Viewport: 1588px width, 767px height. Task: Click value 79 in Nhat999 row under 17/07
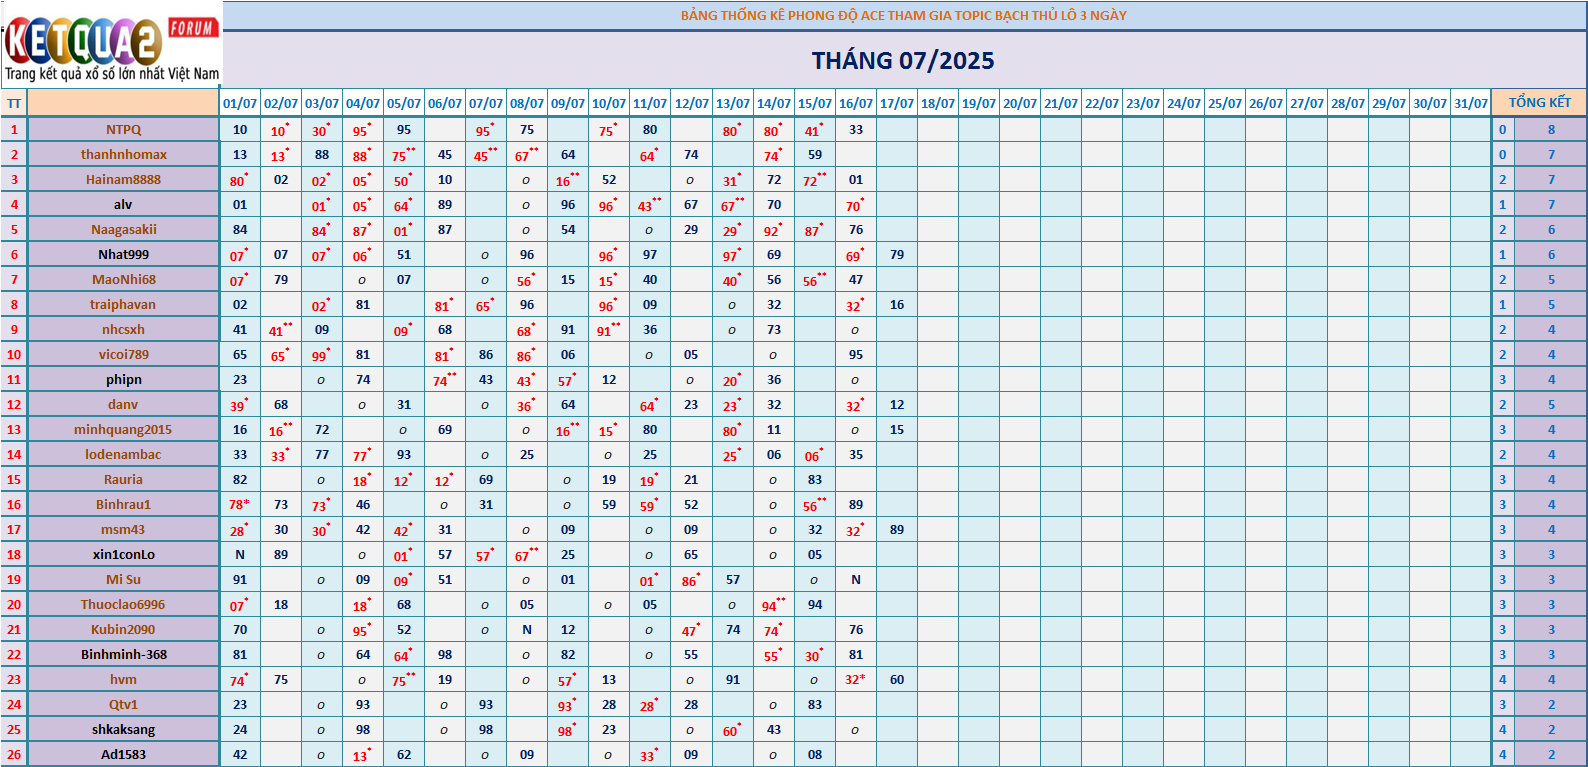point(897,255)
